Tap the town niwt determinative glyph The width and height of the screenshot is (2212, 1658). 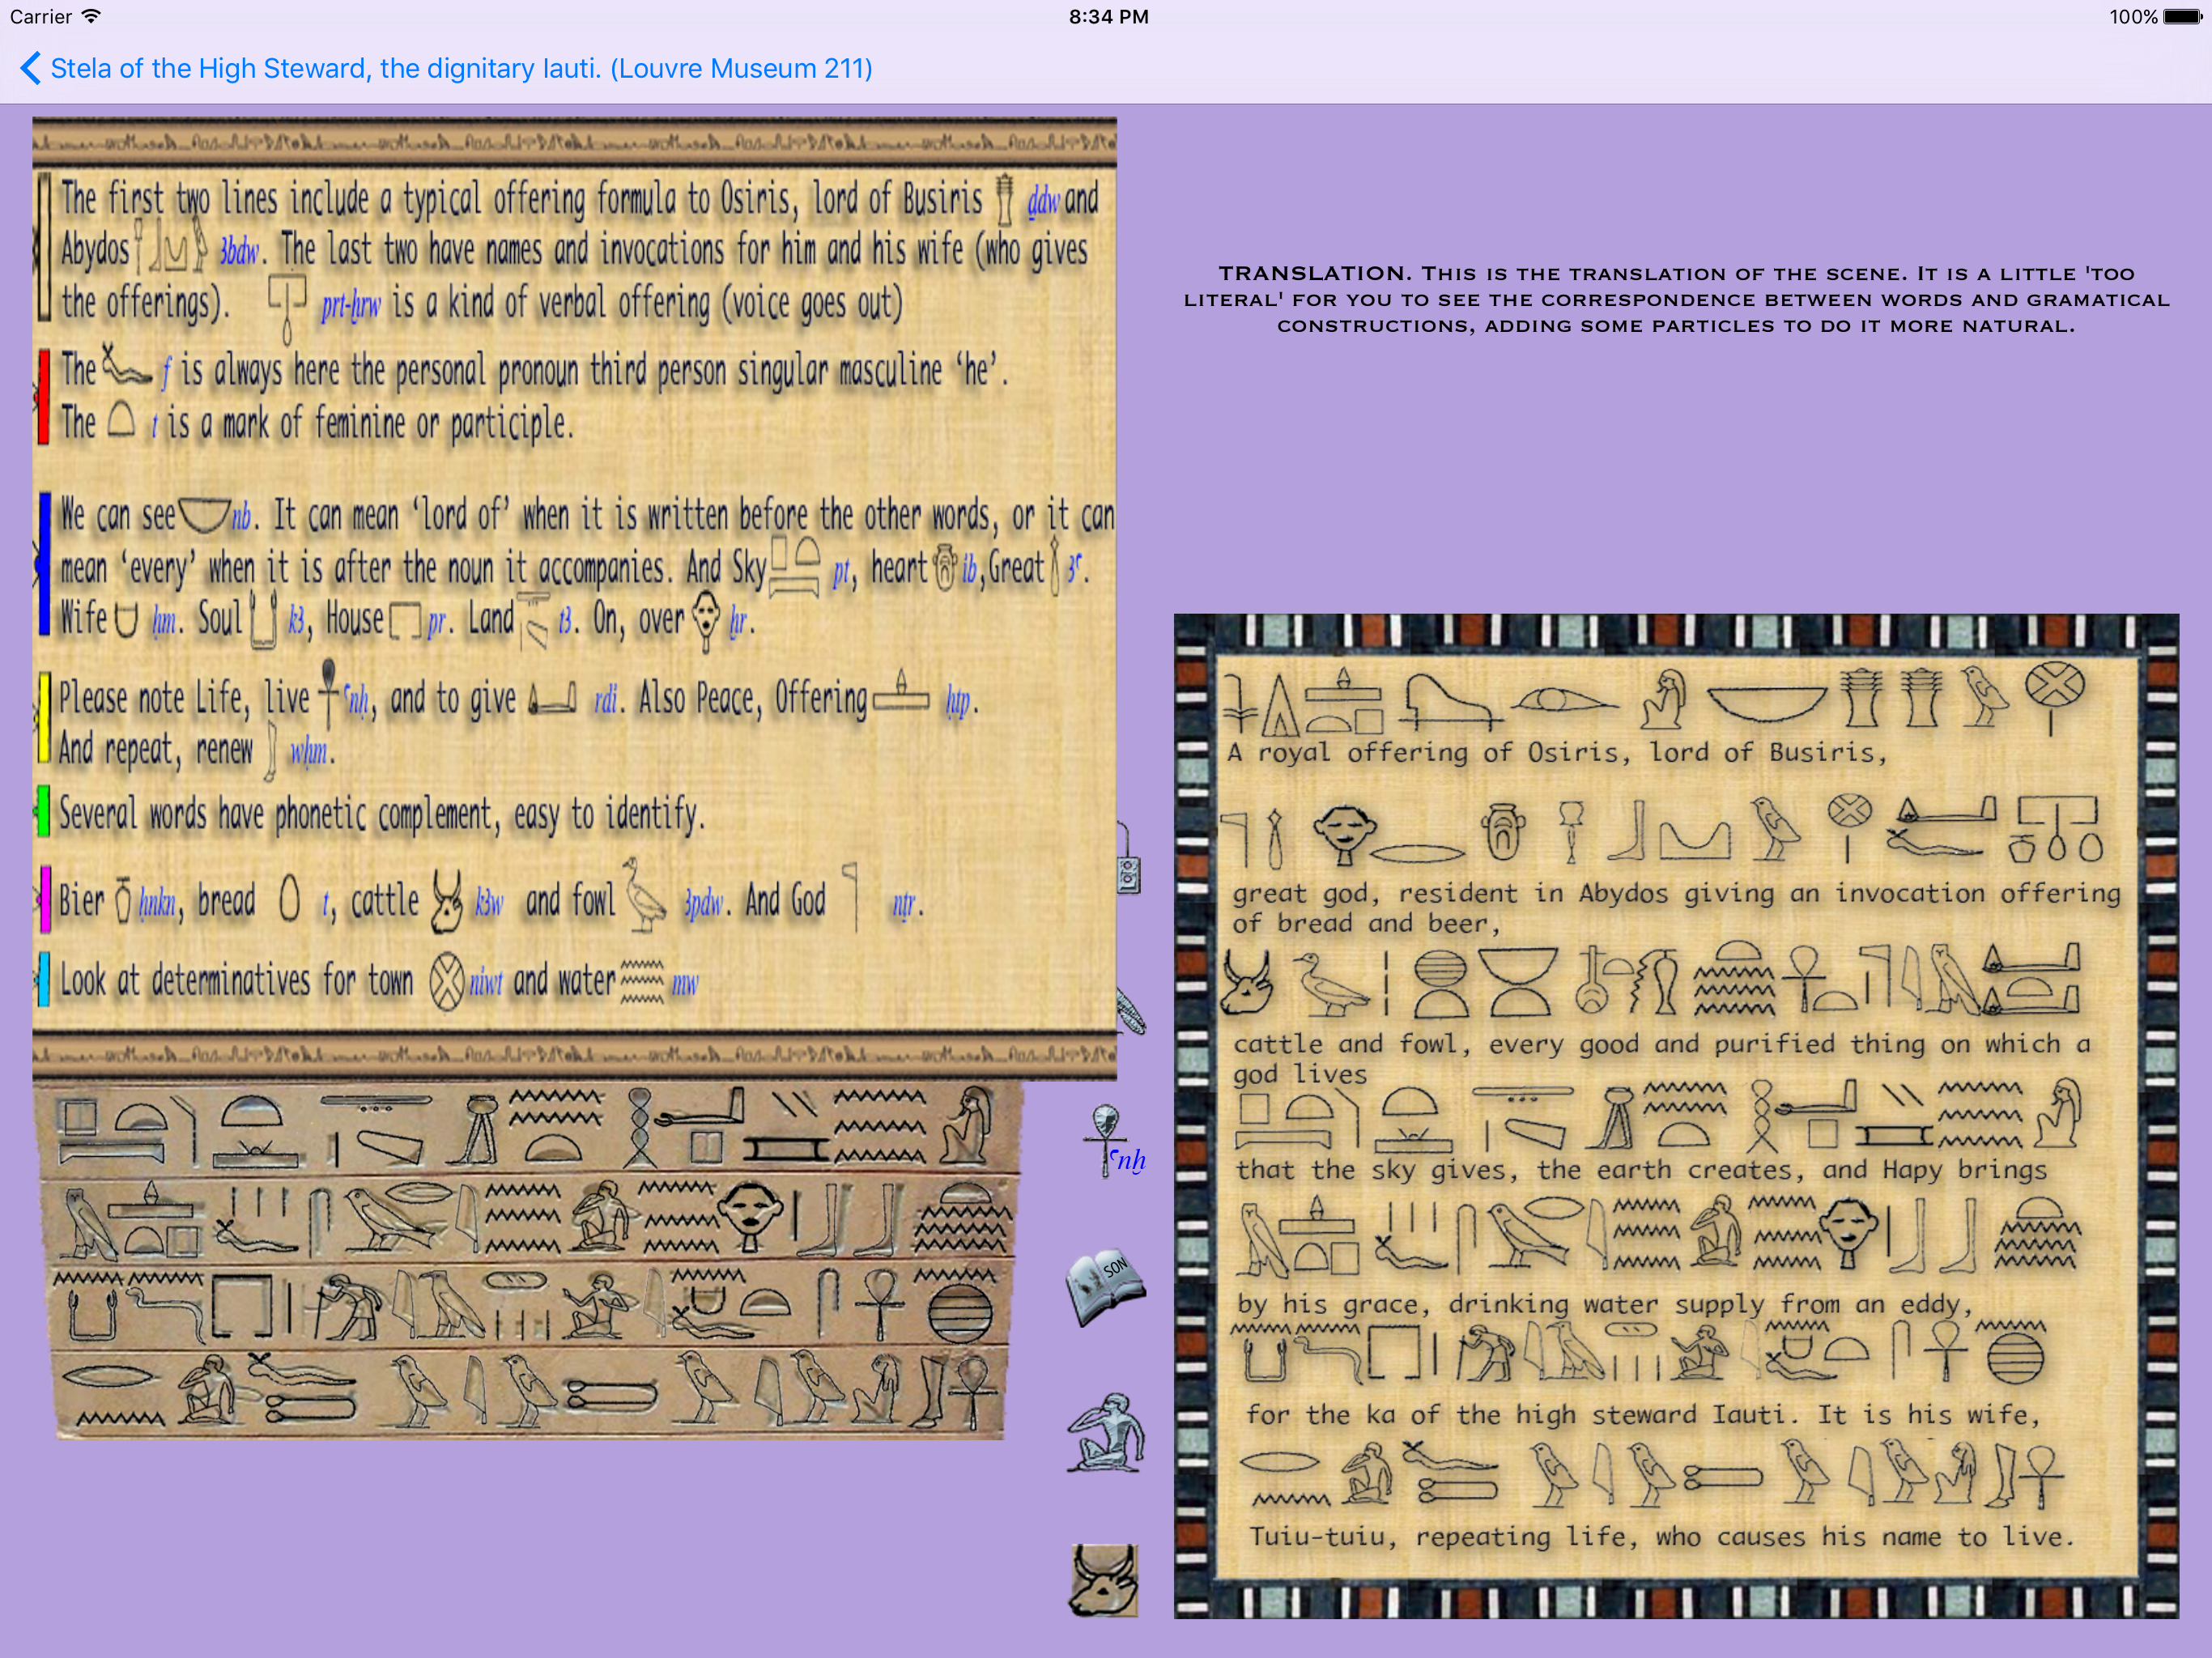pyautogui.click(x=447, y=981)
